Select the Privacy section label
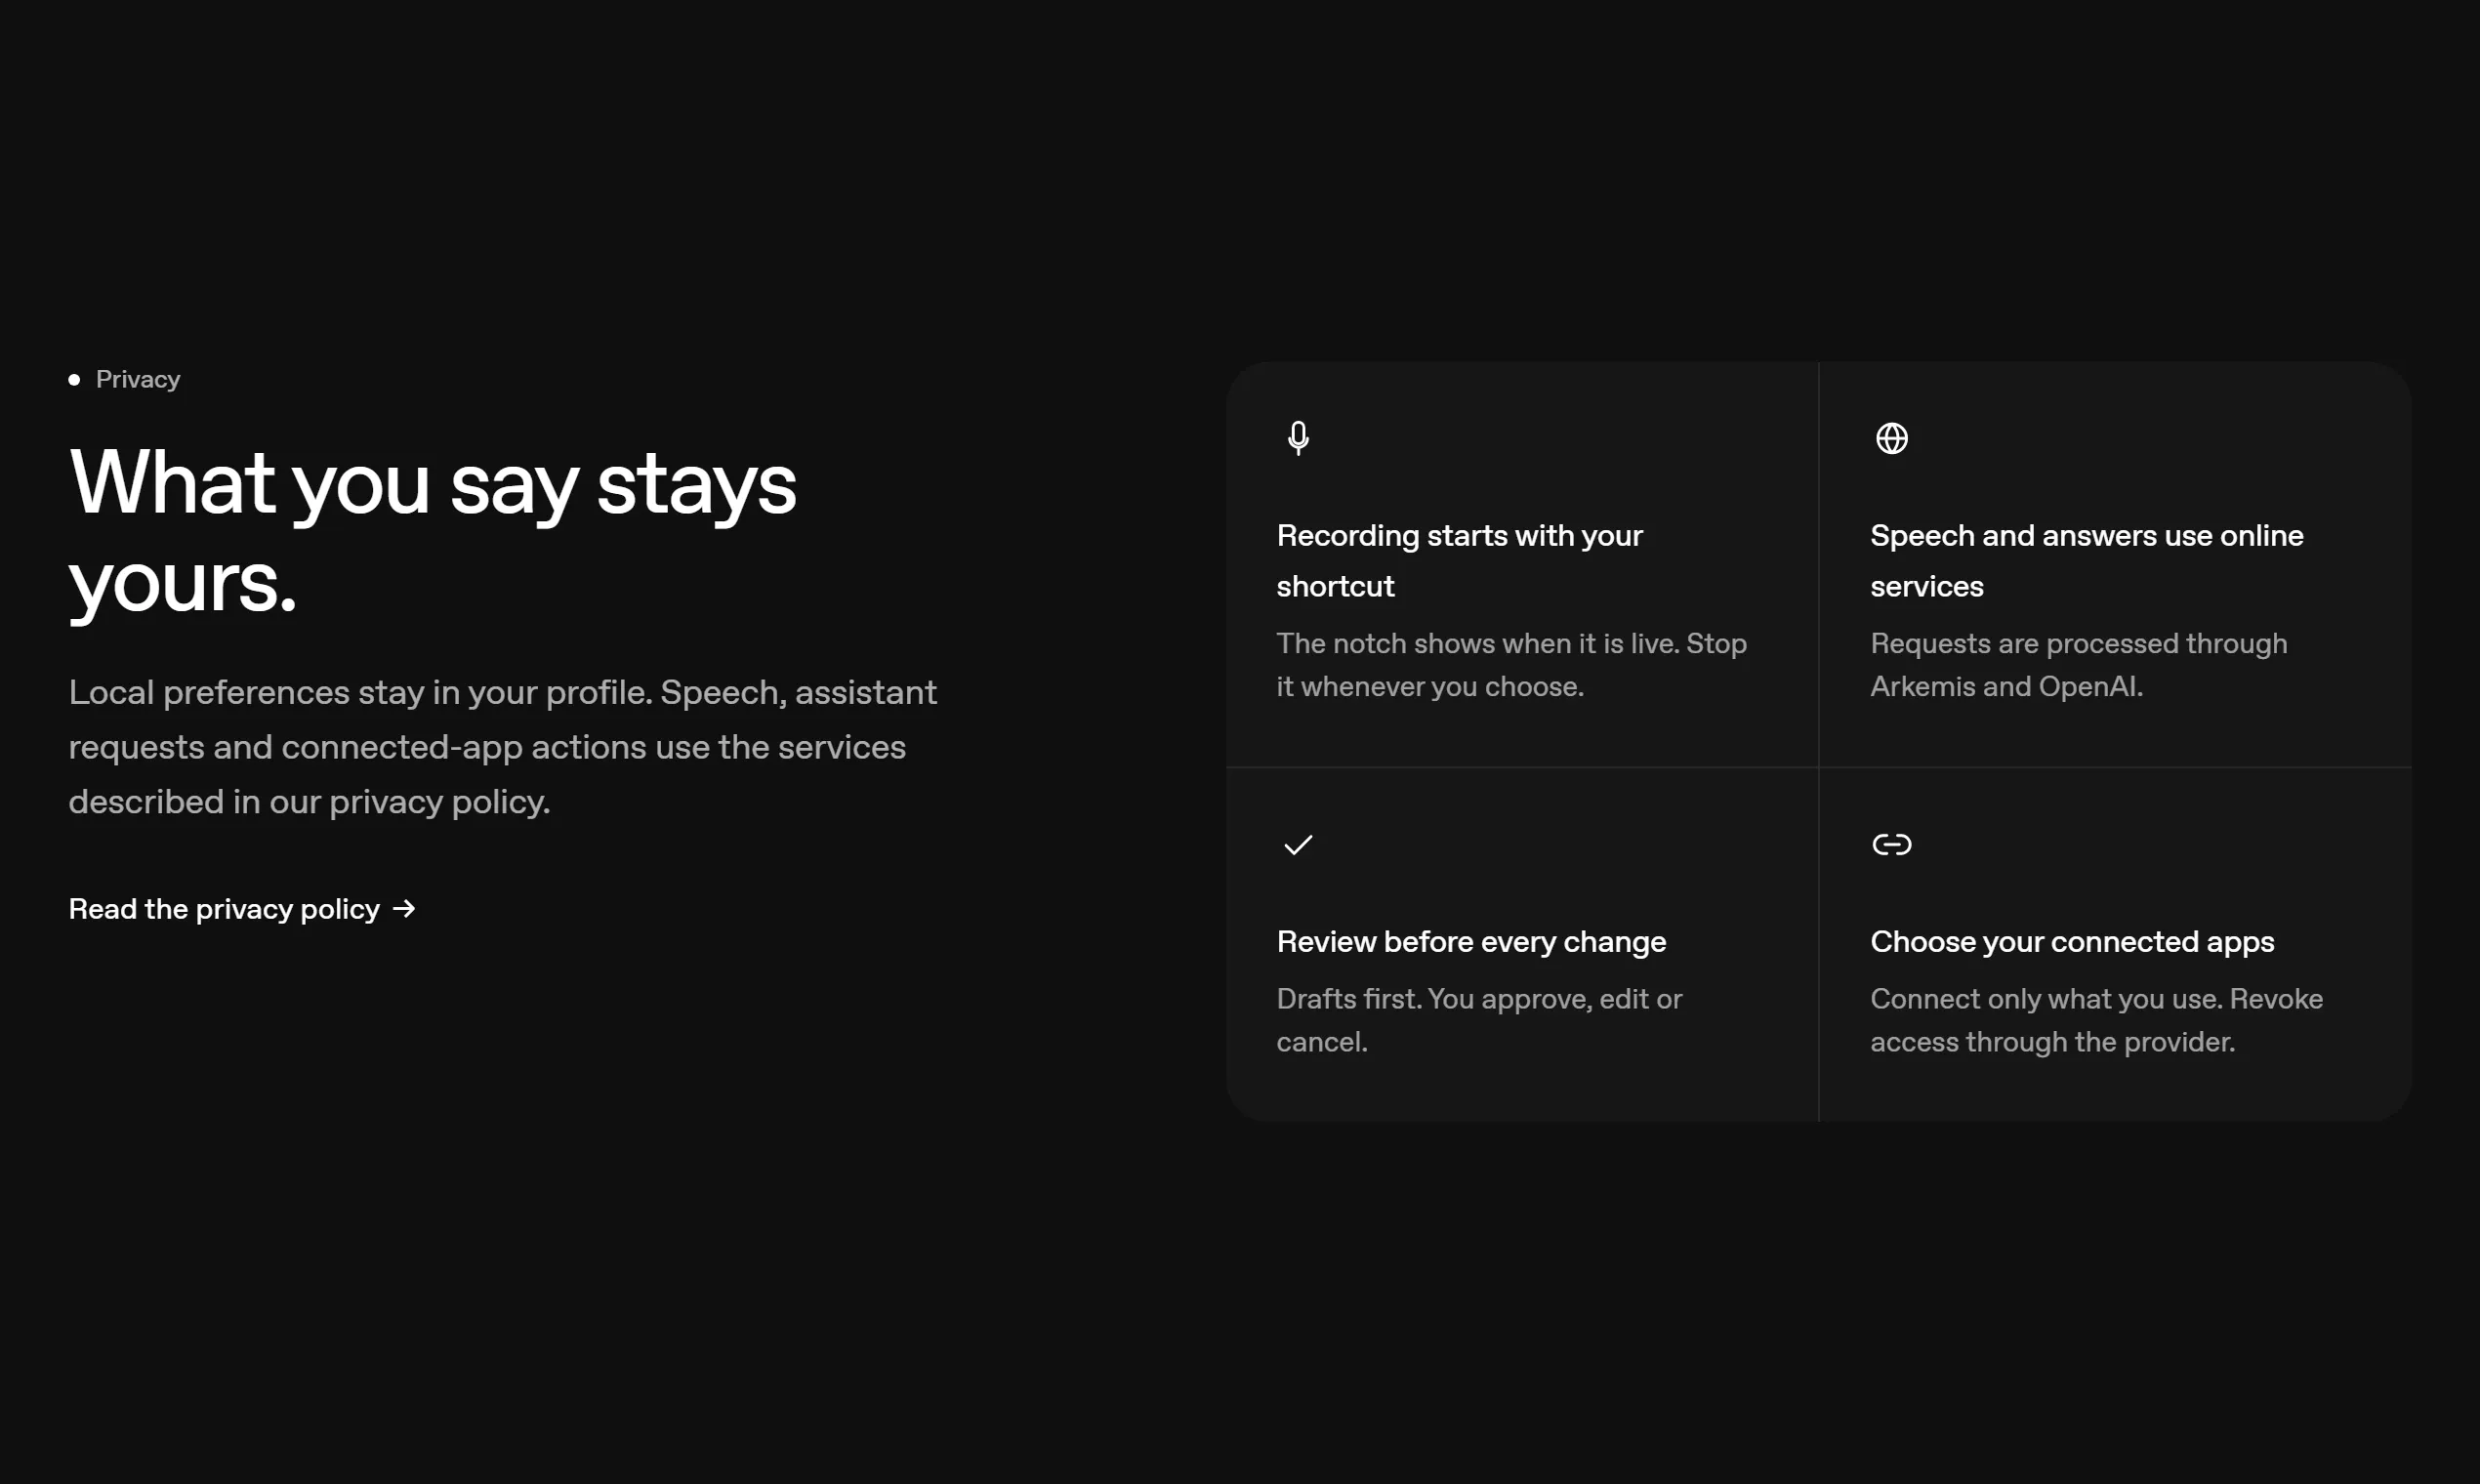Screen dimensions: 2480x1484 (x=138, y=379)
